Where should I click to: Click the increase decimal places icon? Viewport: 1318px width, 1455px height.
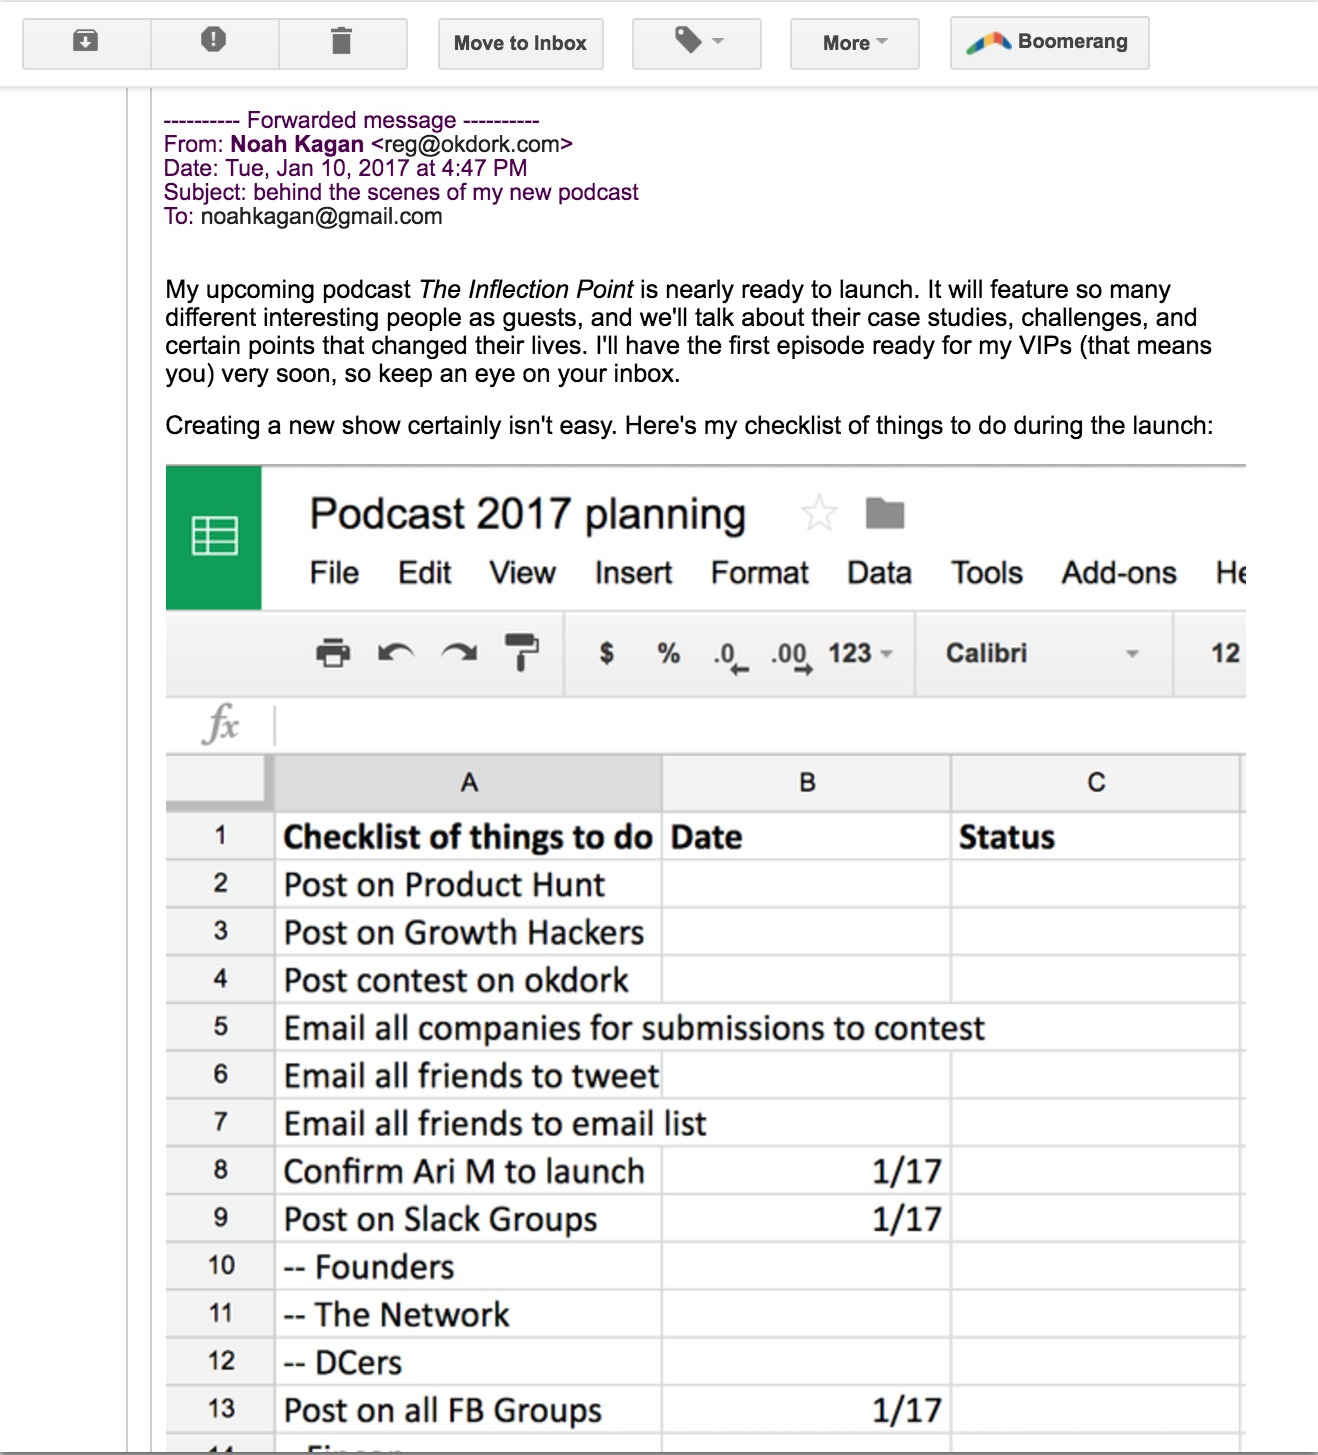(x=792, y=656)
